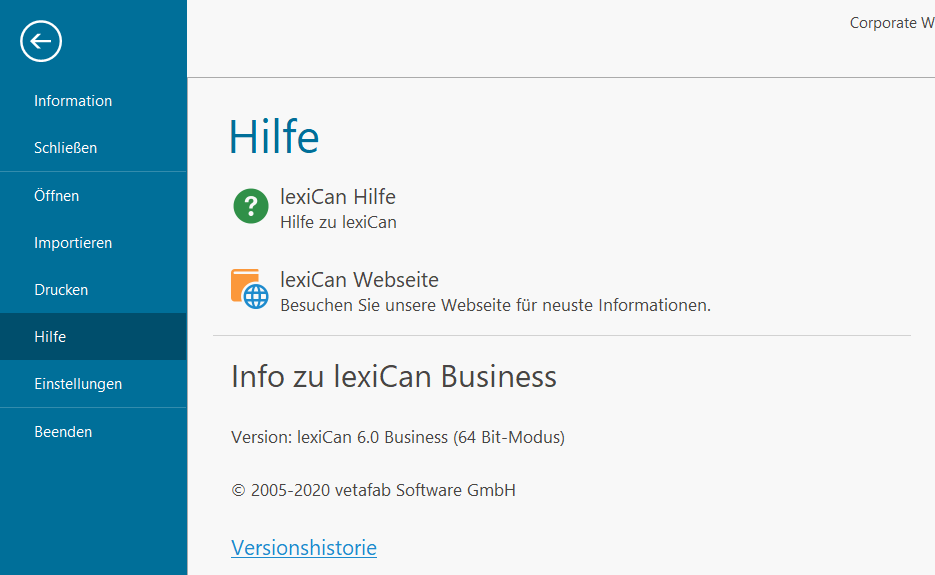Select the Hilfe sidebar entry
935x575 pixels.
coord(93,337)
